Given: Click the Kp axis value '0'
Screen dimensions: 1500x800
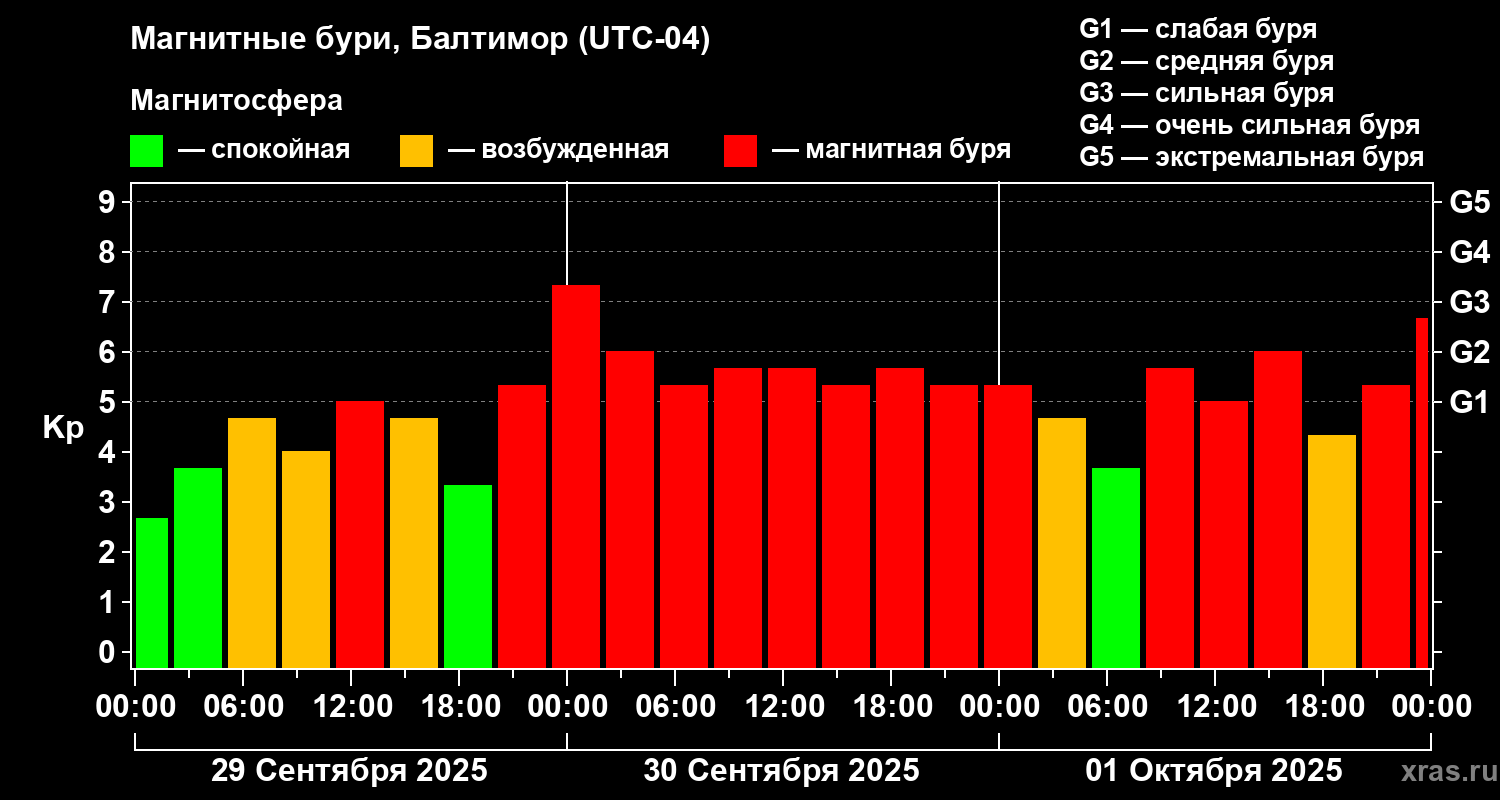Looking at the screenshot, I should pyautogui.click(x=109, y=652).
